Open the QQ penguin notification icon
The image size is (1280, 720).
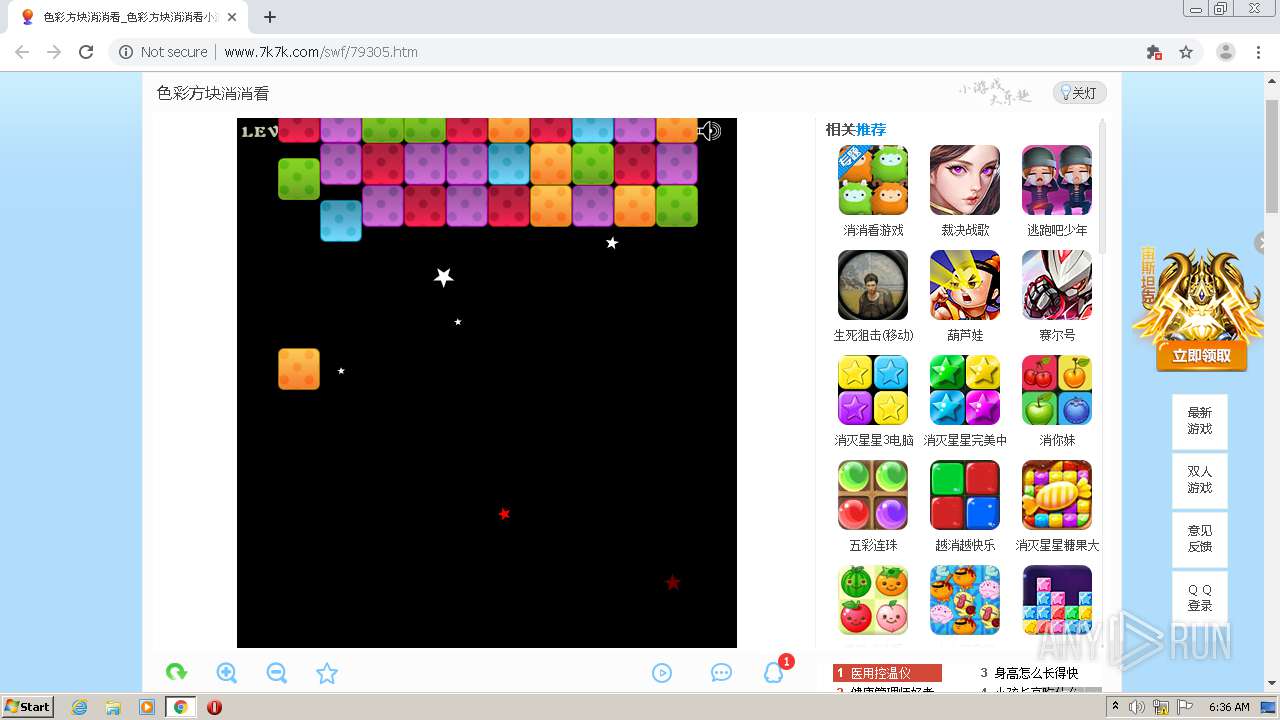(x=774, y=672)
